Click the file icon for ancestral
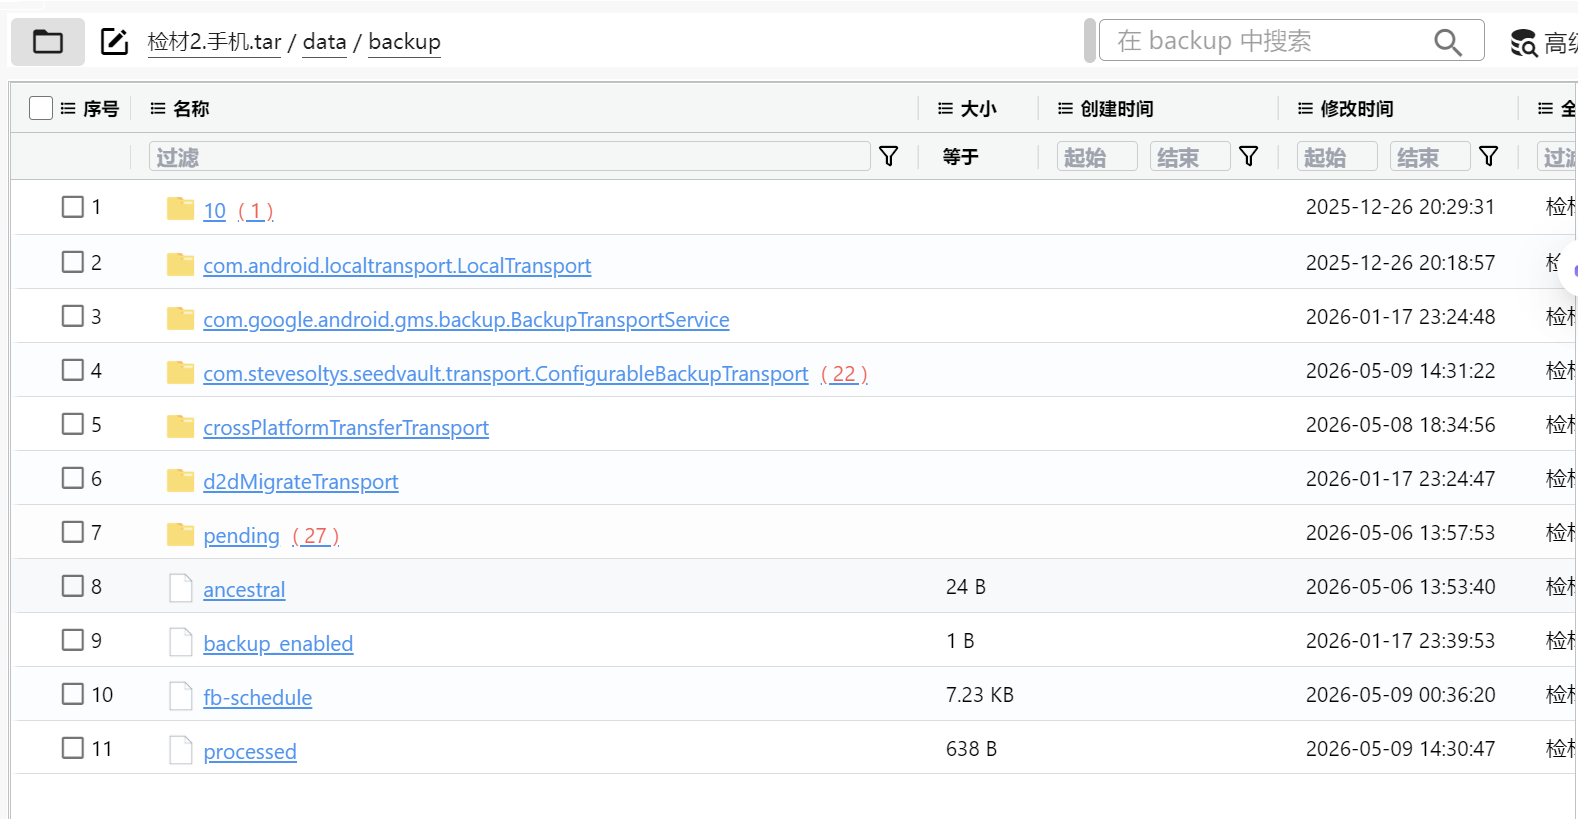The image size is (1578, 819). click(x=181, y=587)
